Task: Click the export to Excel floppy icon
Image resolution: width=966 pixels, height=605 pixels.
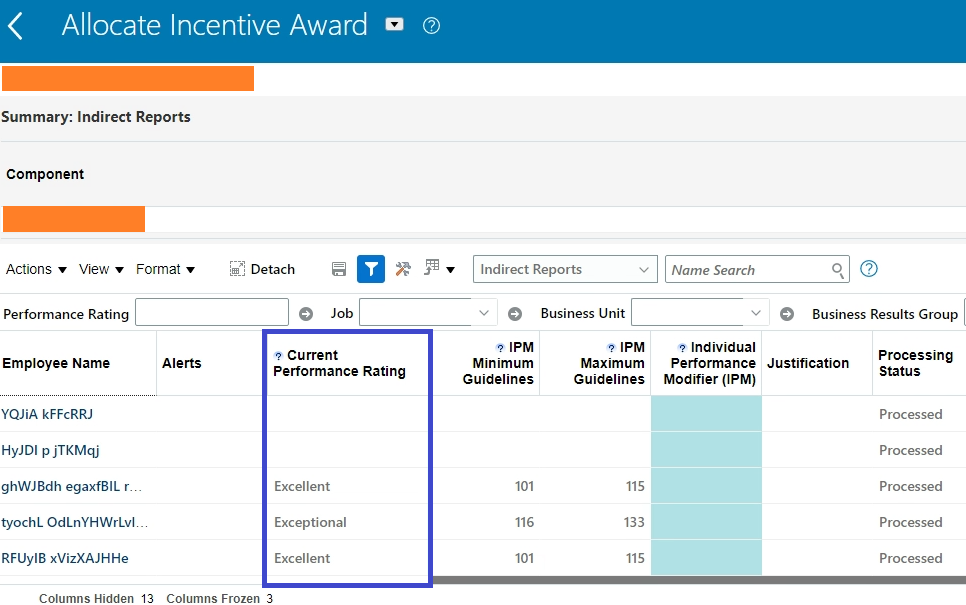Action: point(338,268)
